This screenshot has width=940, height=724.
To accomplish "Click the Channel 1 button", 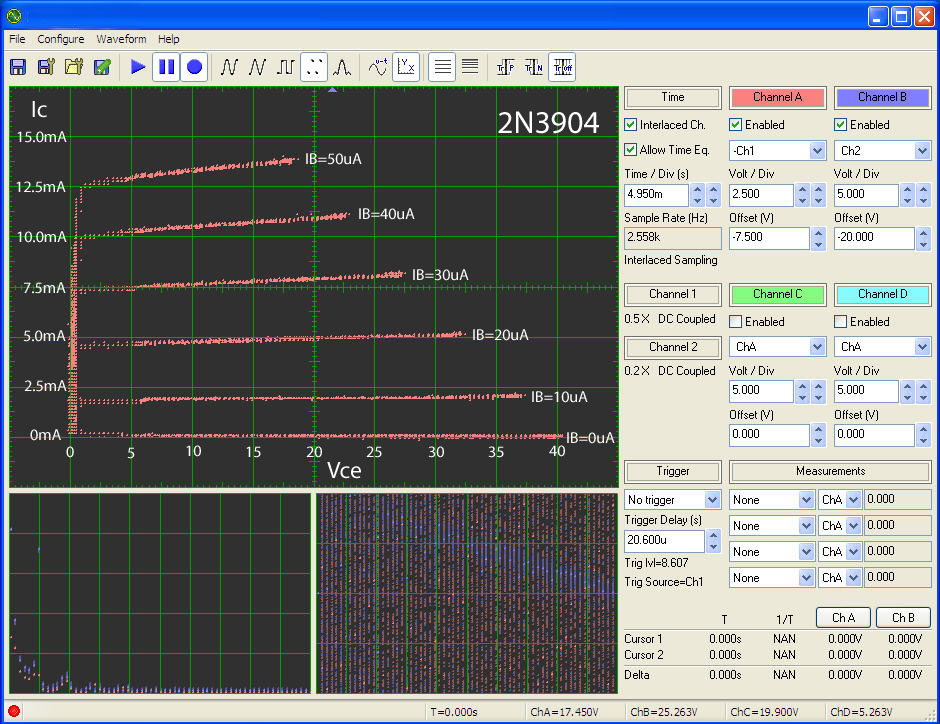I will pyautogui.click(x=672, y=294).
